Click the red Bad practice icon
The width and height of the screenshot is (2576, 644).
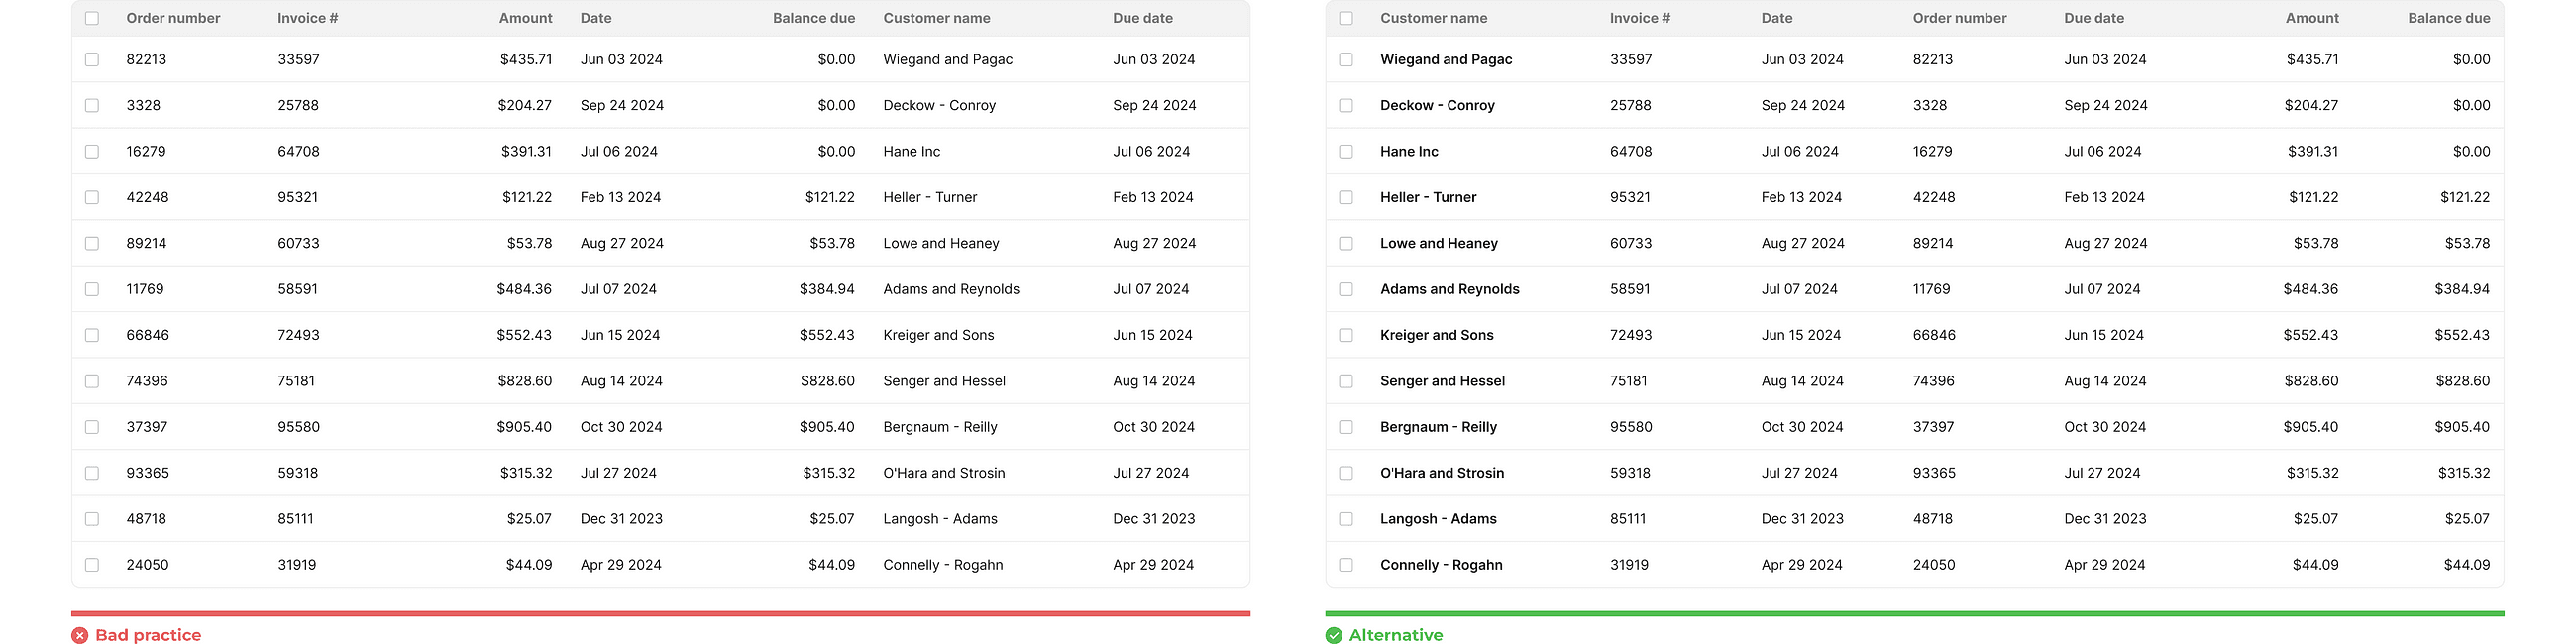(80, 635)
